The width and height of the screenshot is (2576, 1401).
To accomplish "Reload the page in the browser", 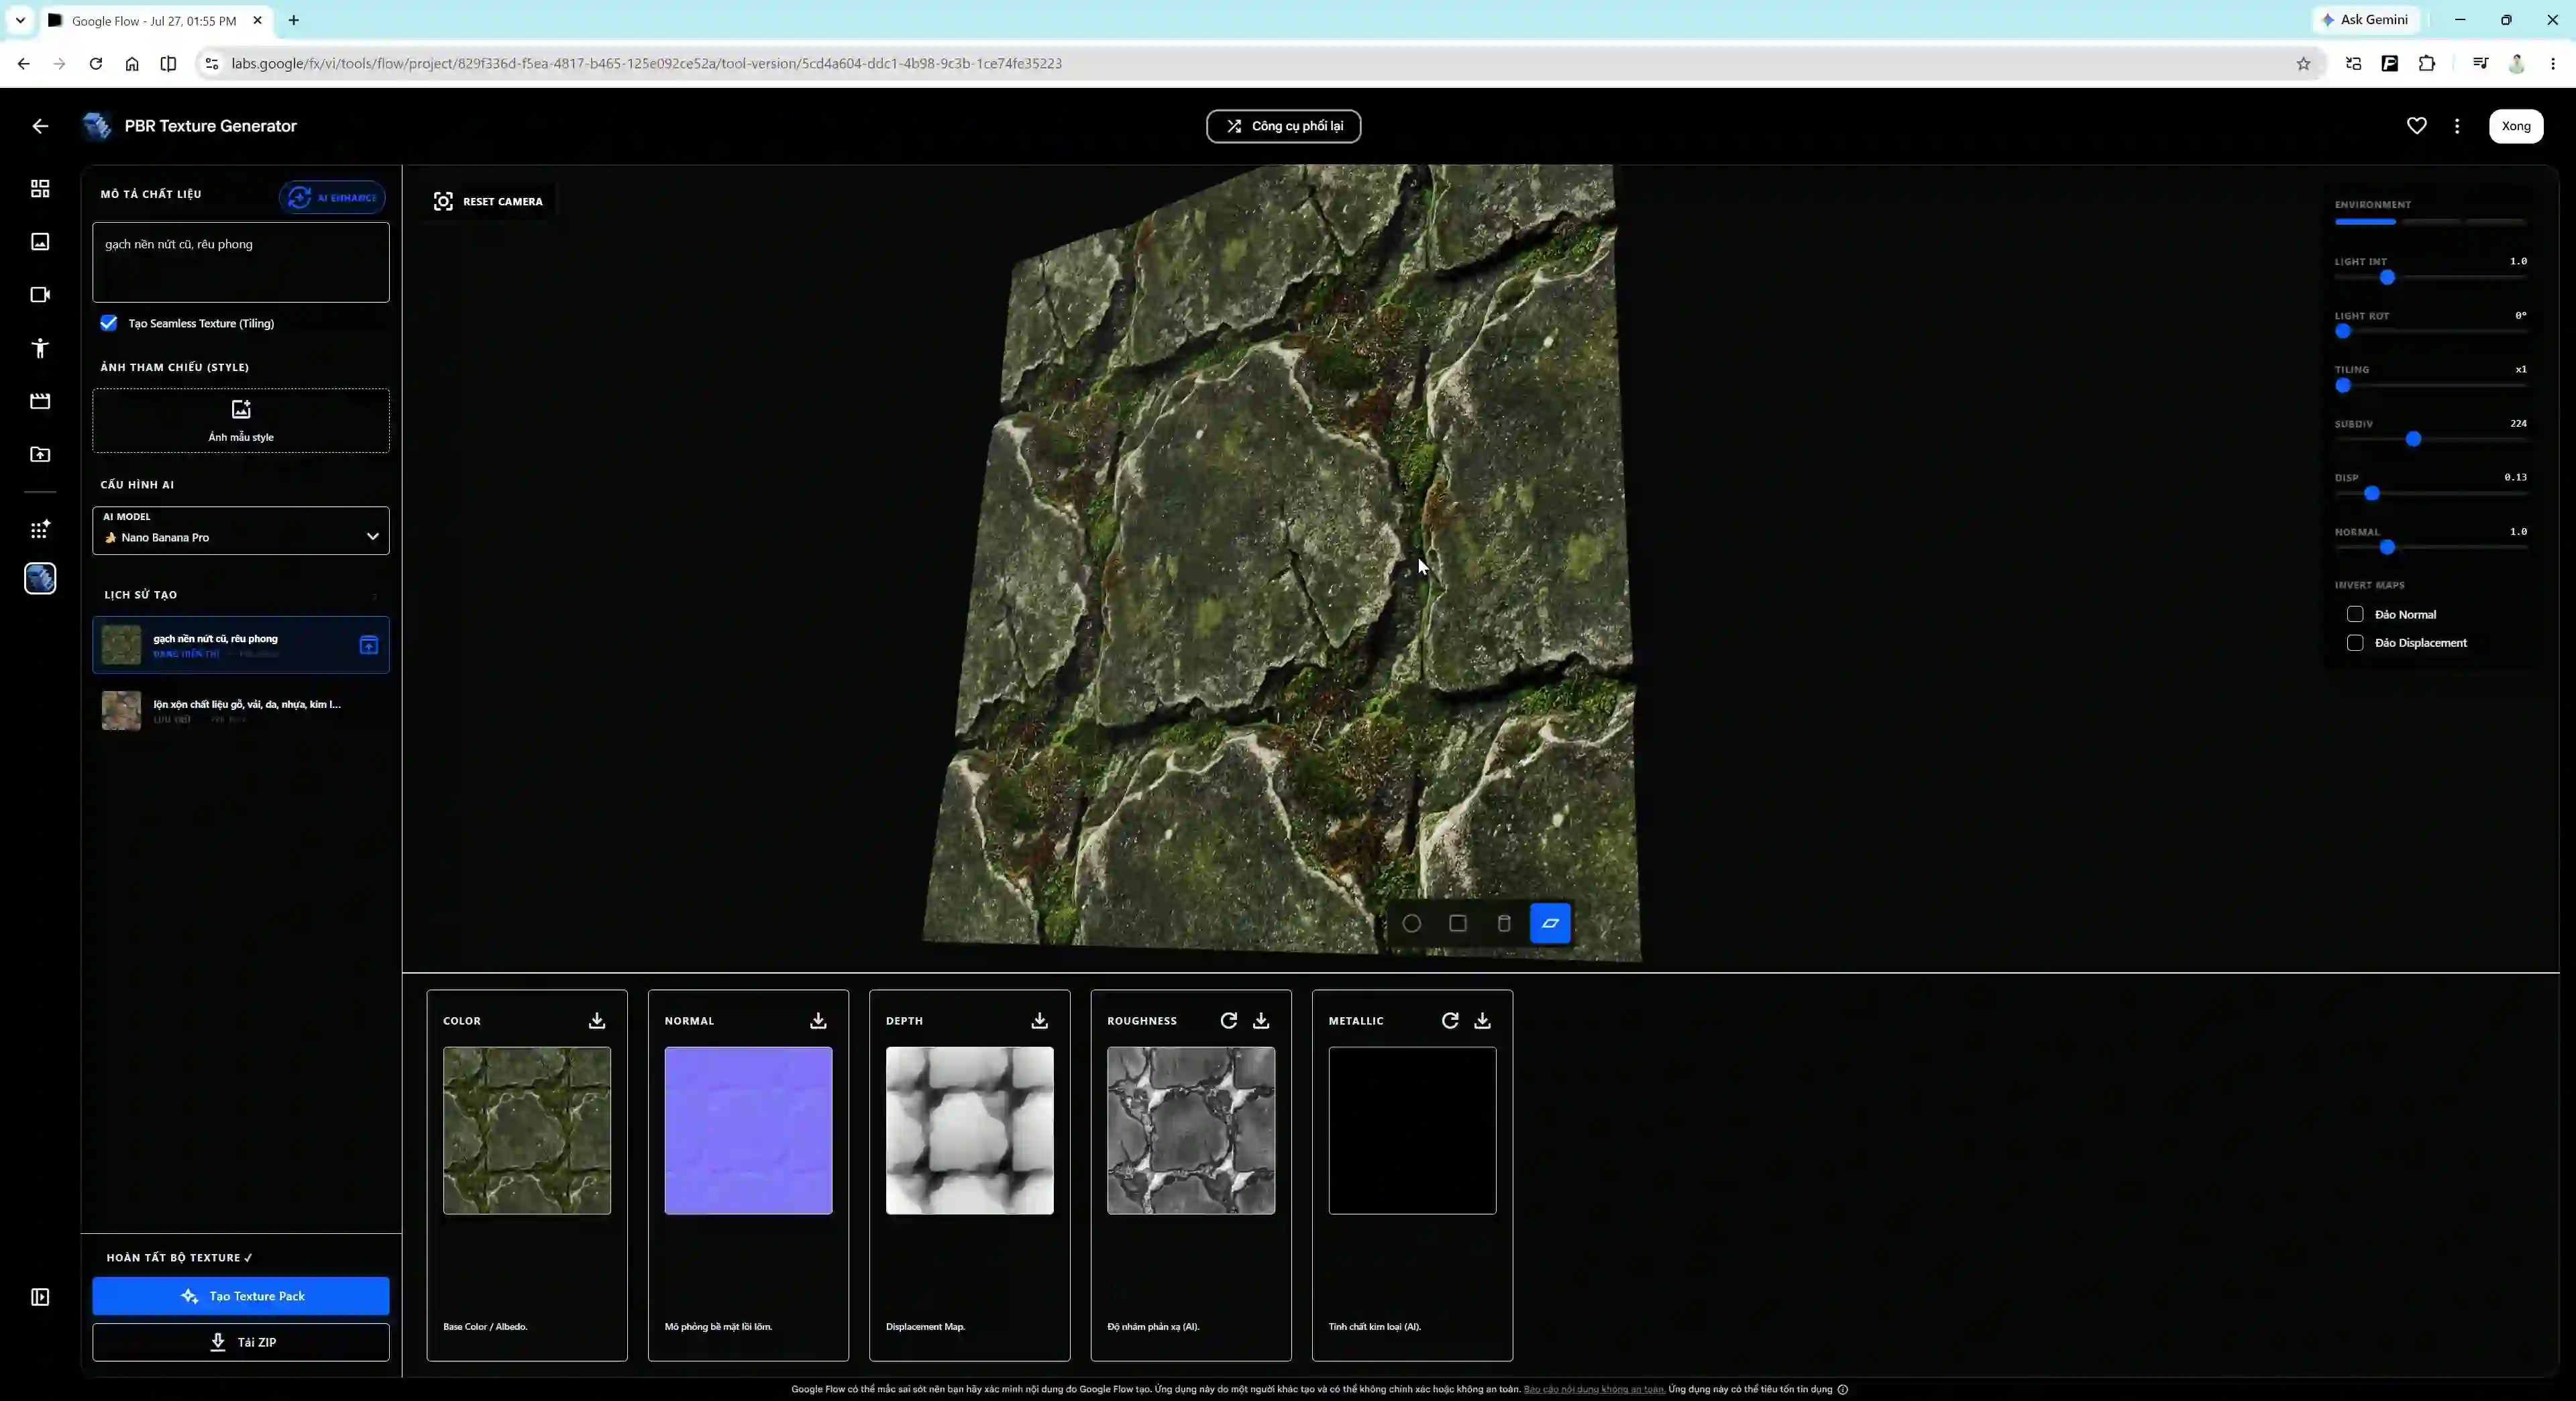I will click(96, 64).
